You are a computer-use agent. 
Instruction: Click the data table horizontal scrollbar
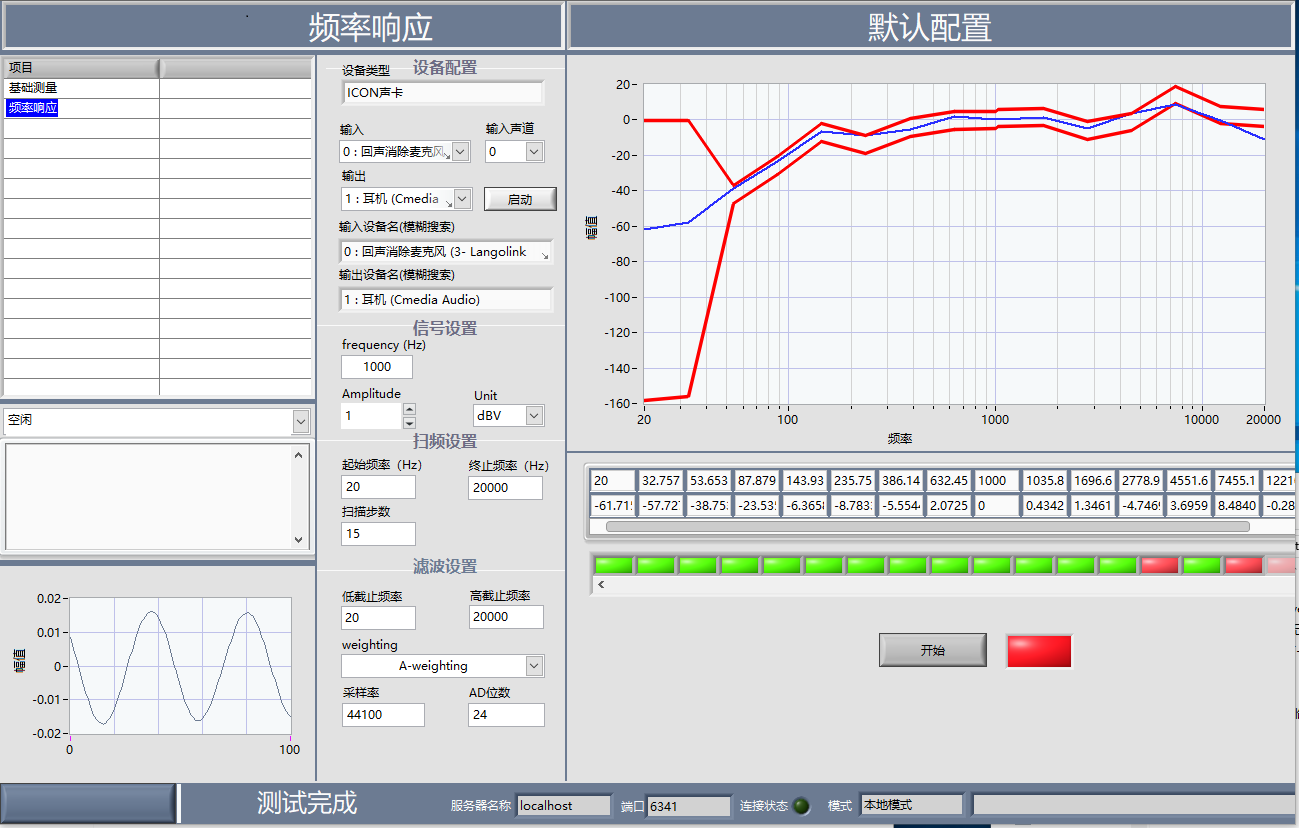tap(927, 526)
